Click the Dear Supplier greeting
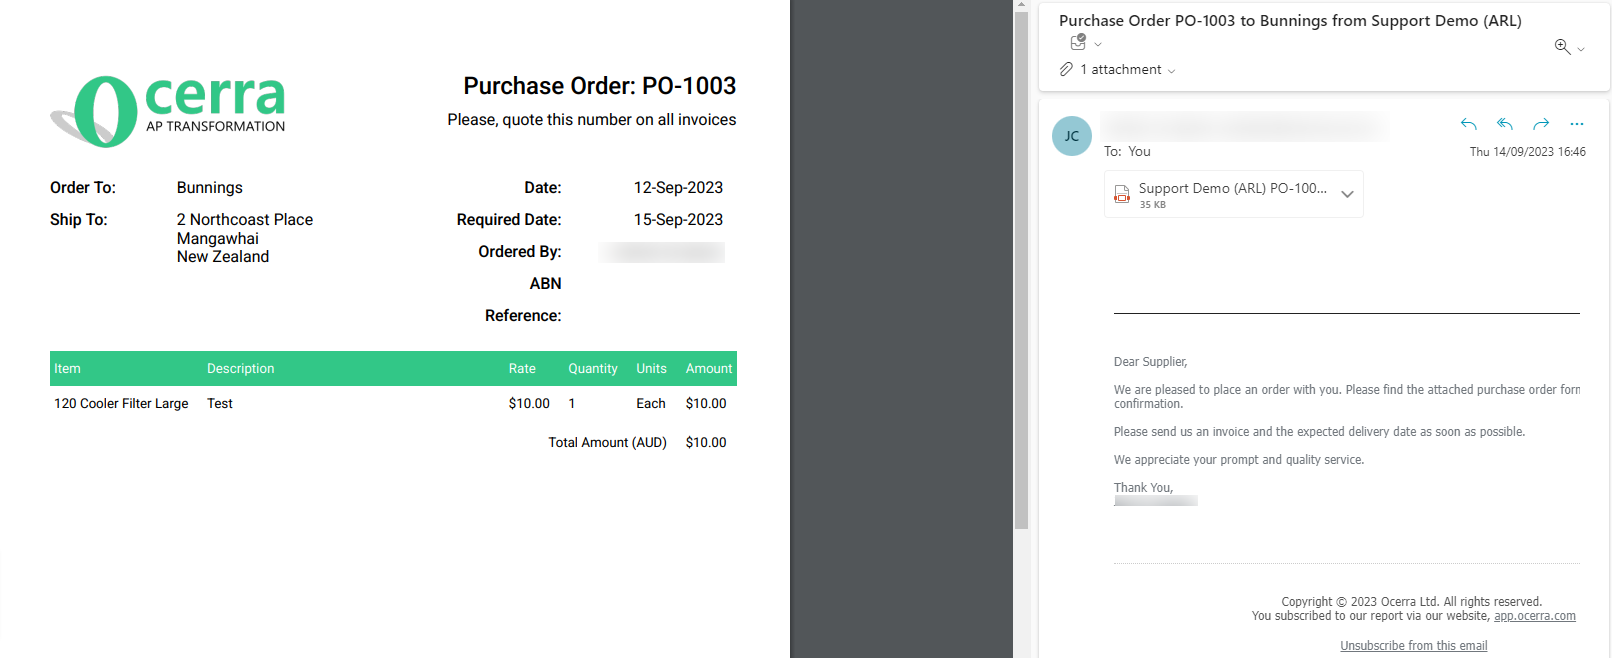The height and width of the screenshot is (658, 1612). [1151, 362]
